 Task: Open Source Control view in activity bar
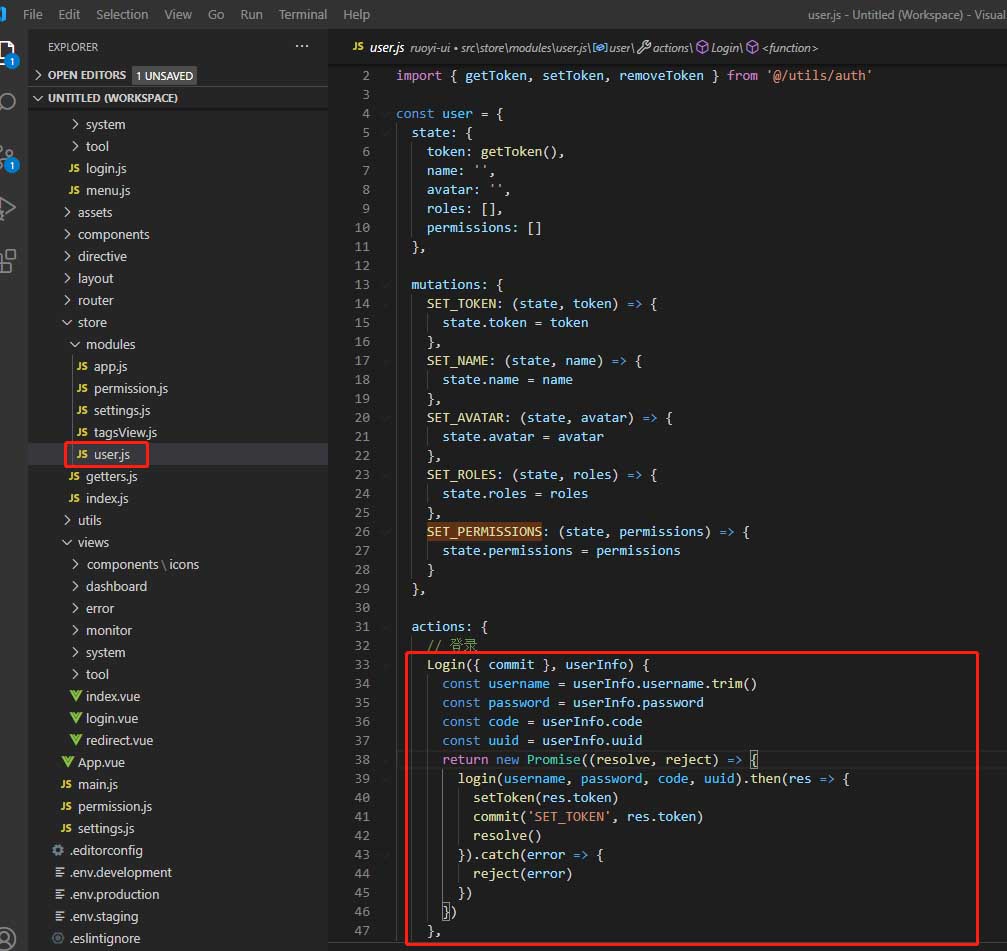[8, 157]
